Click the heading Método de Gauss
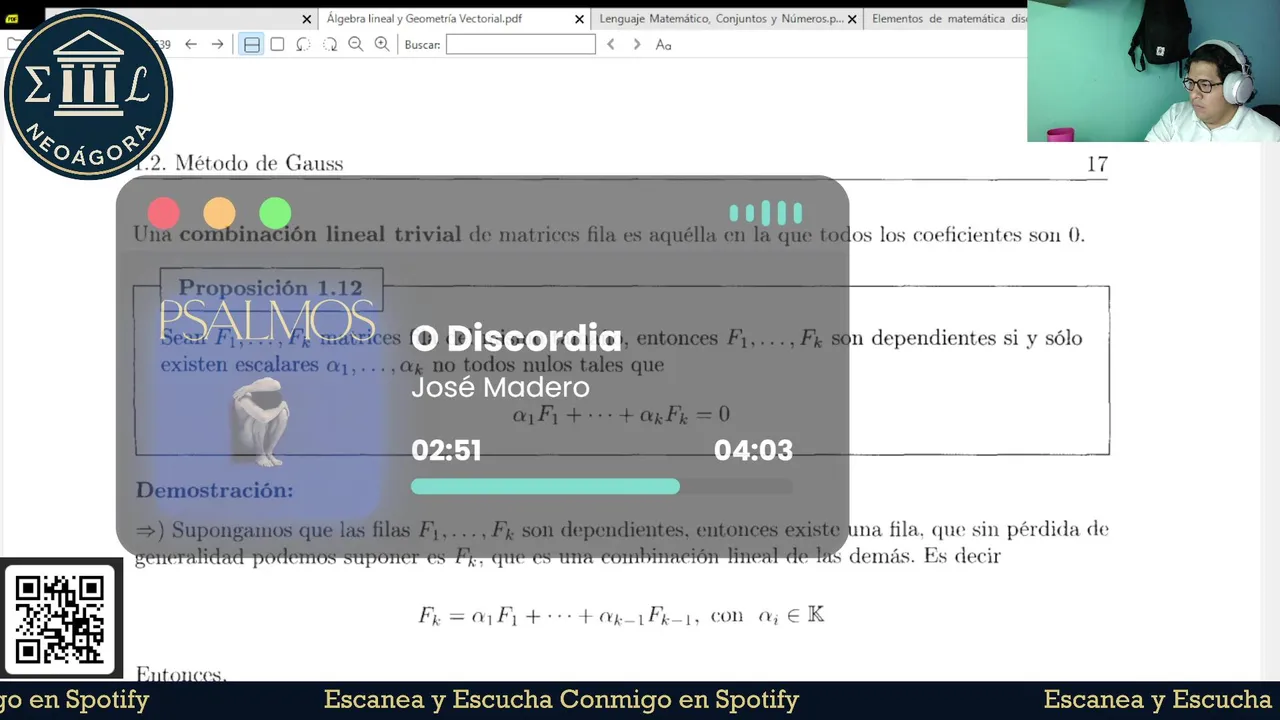Image resolution: width=1280 pixels, height=720 pixels. 257,163
